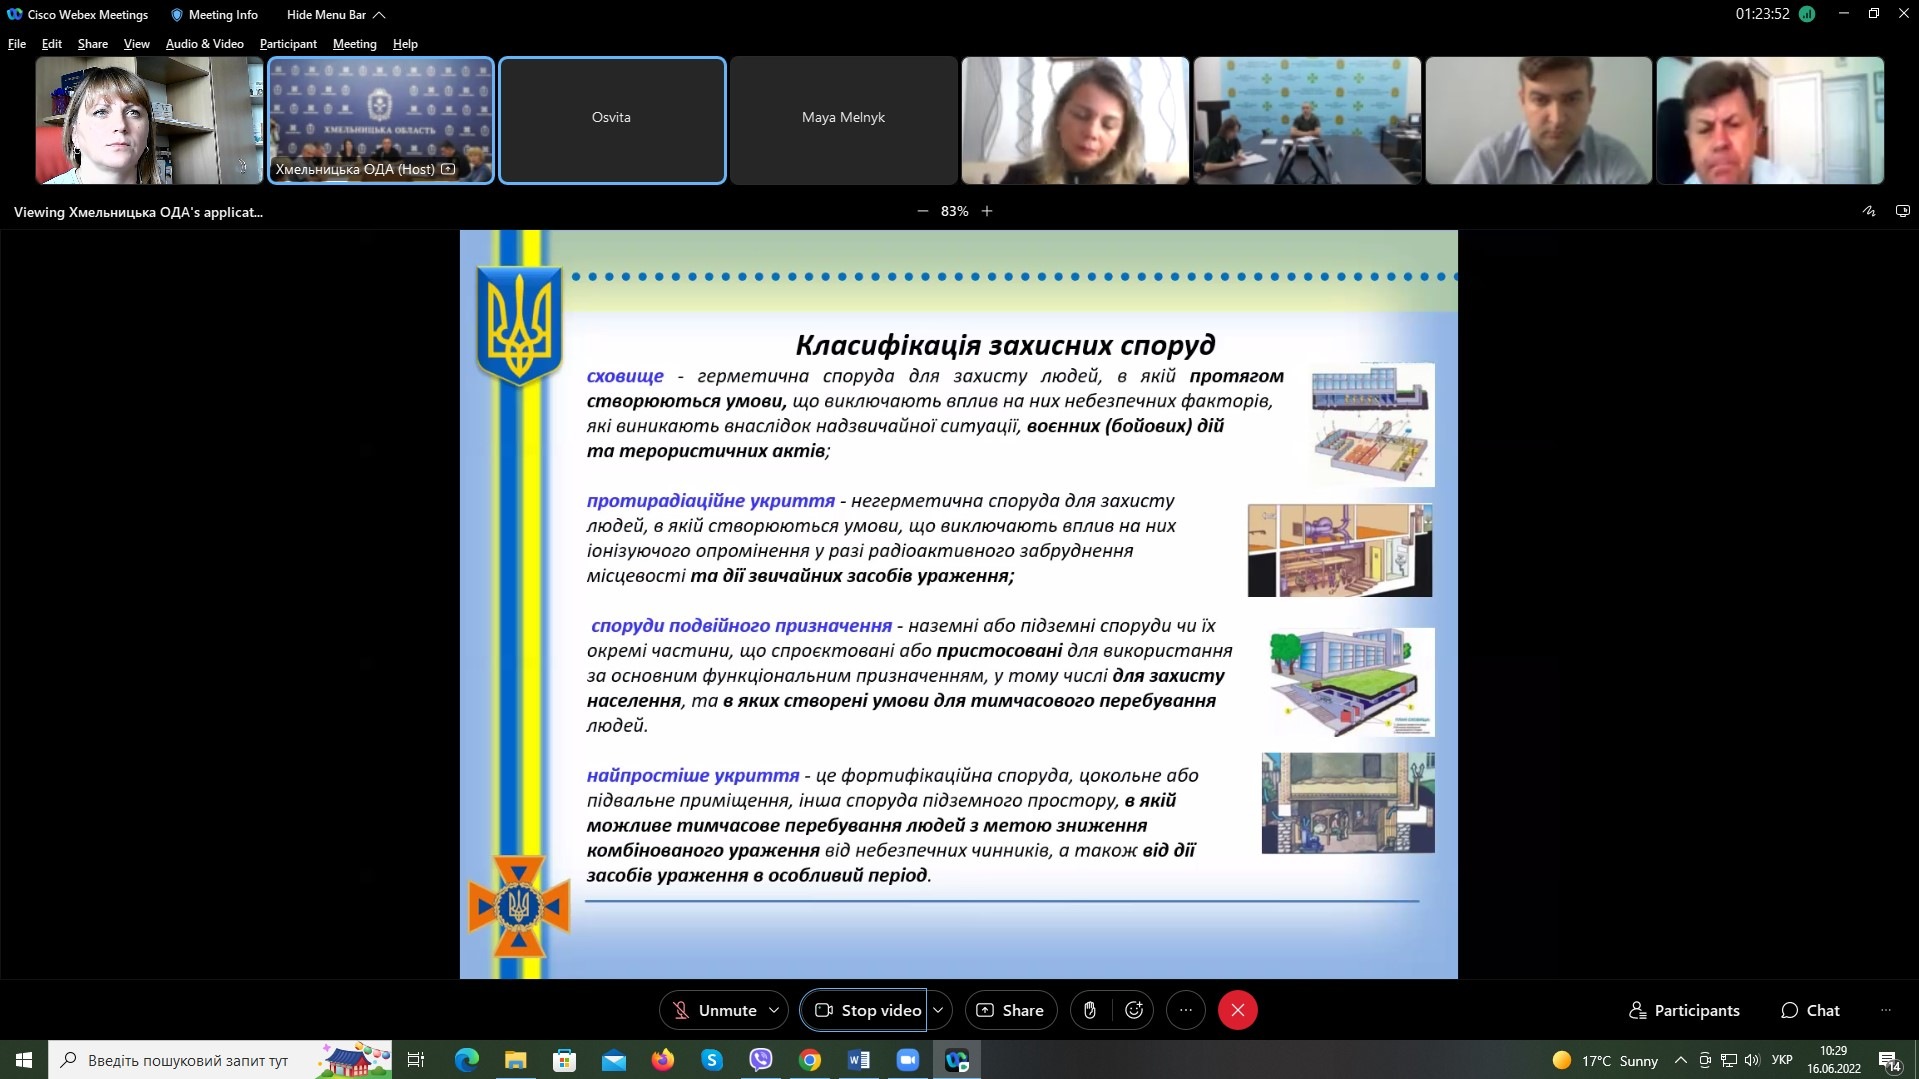Click the Meeting Info shield icon

[x=177, y=15]
